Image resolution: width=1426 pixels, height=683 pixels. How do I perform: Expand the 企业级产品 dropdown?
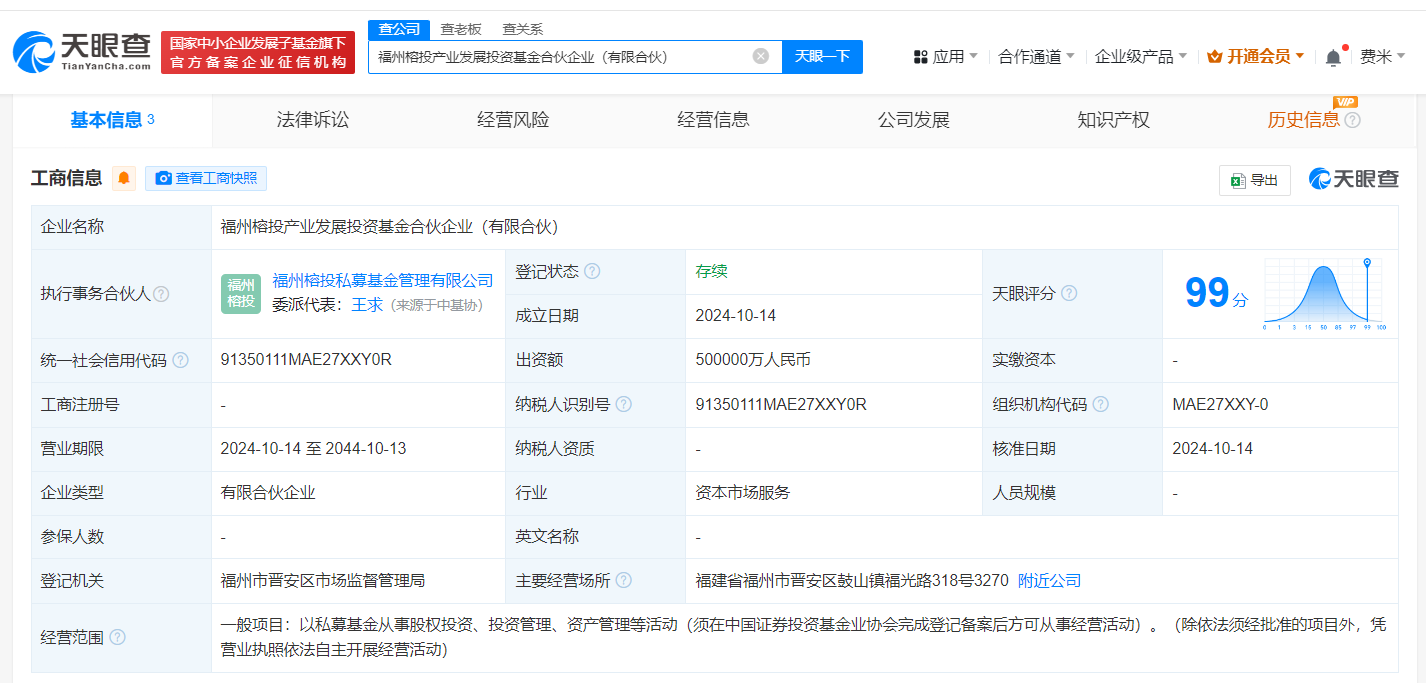(x=1140, y=57)
